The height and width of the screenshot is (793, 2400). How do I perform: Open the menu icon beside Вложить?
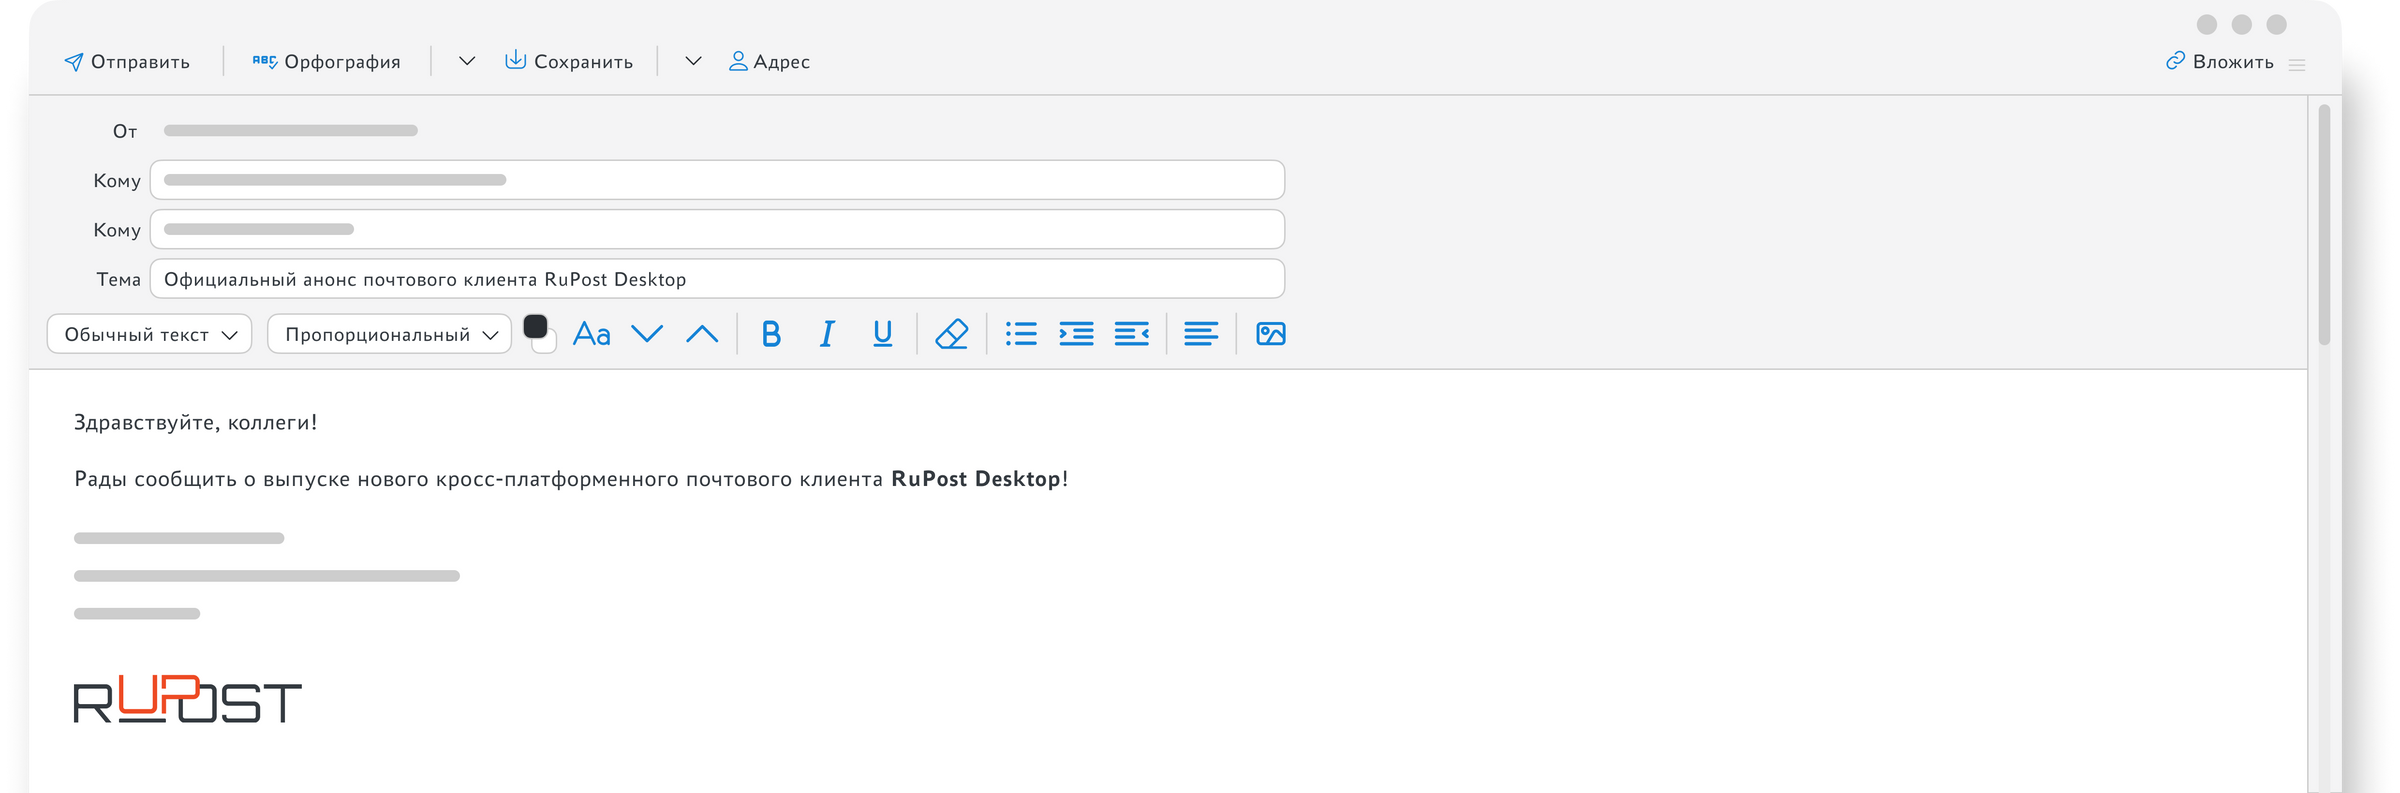2297,65
